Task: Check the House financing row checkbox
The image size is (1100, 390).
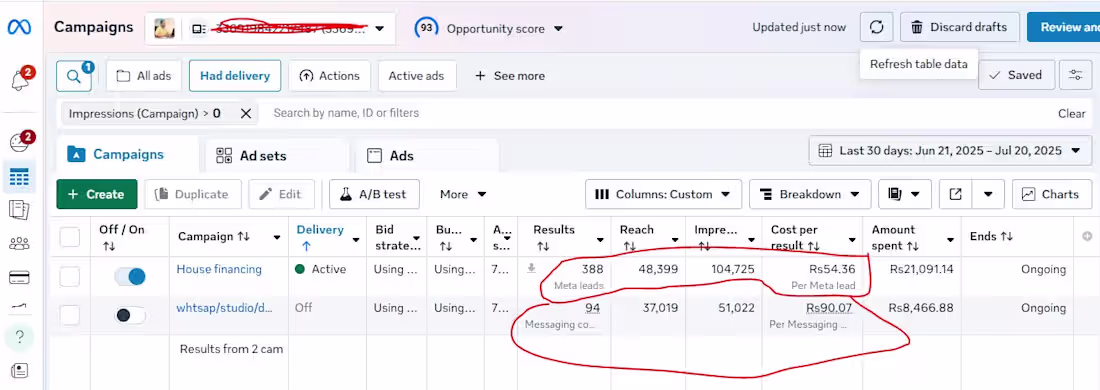Action: point(69,276)
